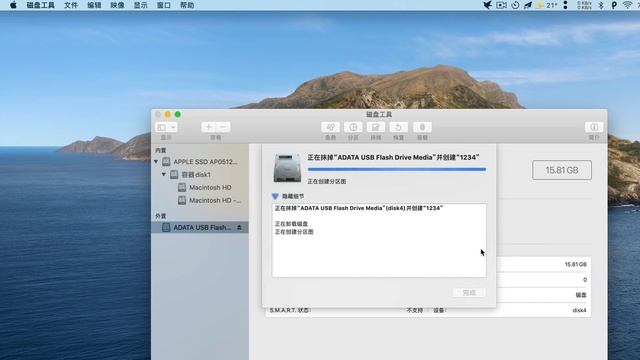The height and width of the screenshot is (360, 640).
Task: Open the 编辑 menu
Action: pos(94,5)
